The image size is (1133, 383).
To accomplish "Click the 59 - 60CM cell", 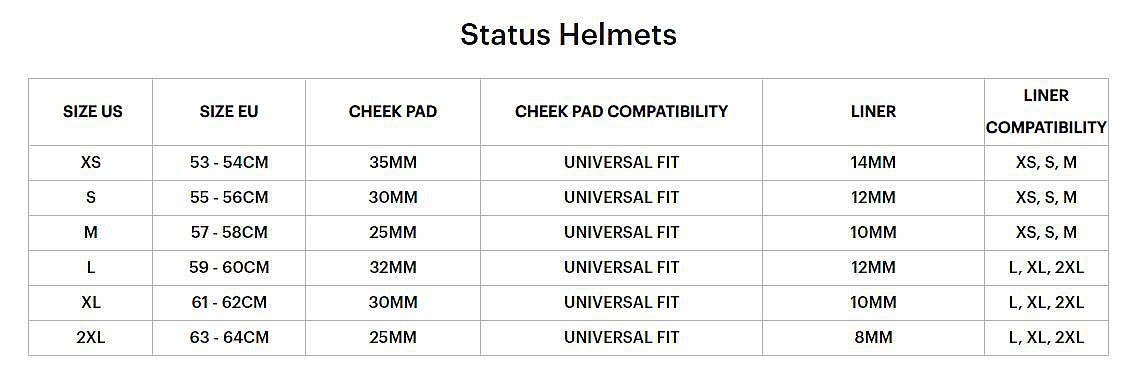I will click(x=228, y=267).
